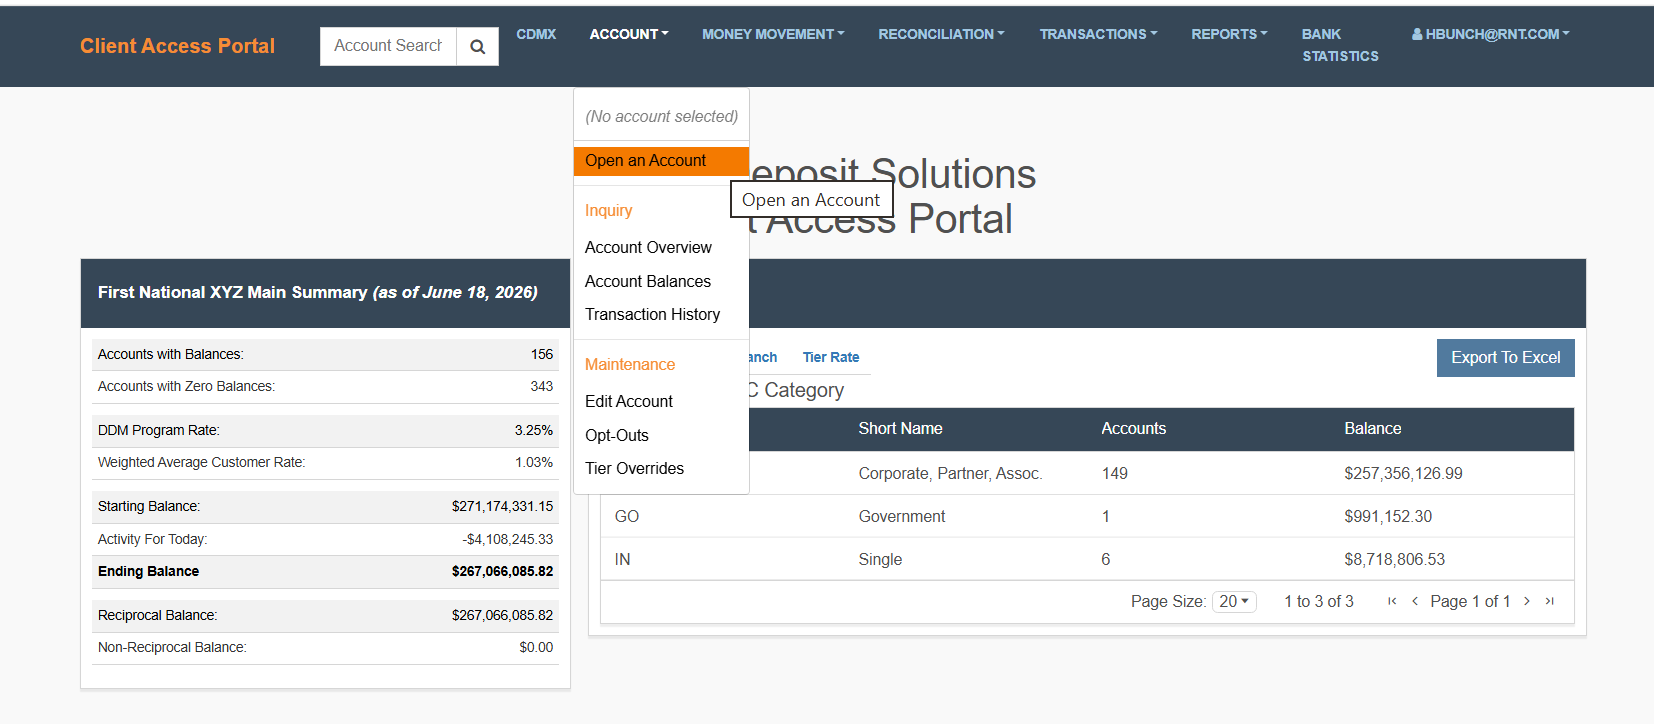Click the account search magnifier icon

[x=477, y=46]
